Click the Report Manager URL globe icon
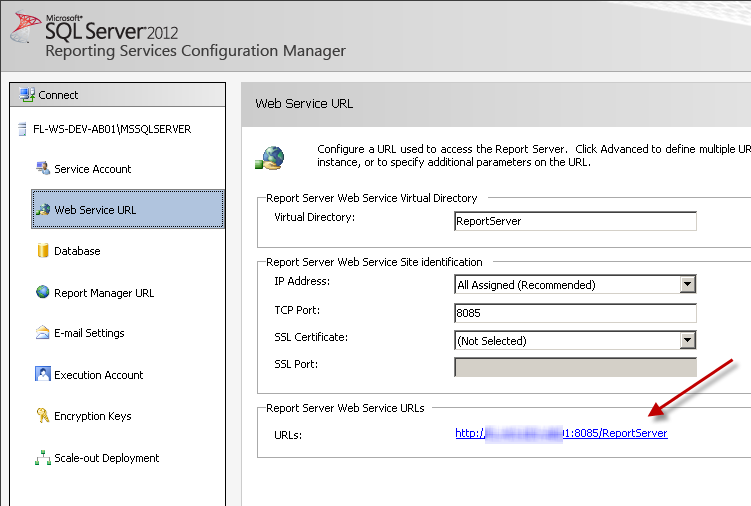The width and height of the screenshot is (751, 506). tap(43, 292)
